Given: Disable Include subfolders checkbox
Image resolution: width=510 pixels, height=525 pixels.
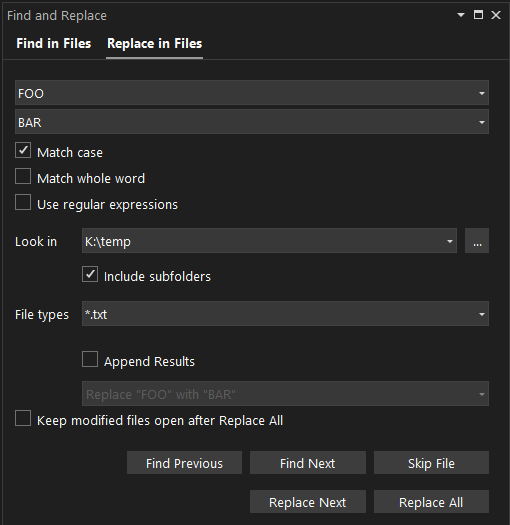Looking at the screenshot, I should click(90, 274).
